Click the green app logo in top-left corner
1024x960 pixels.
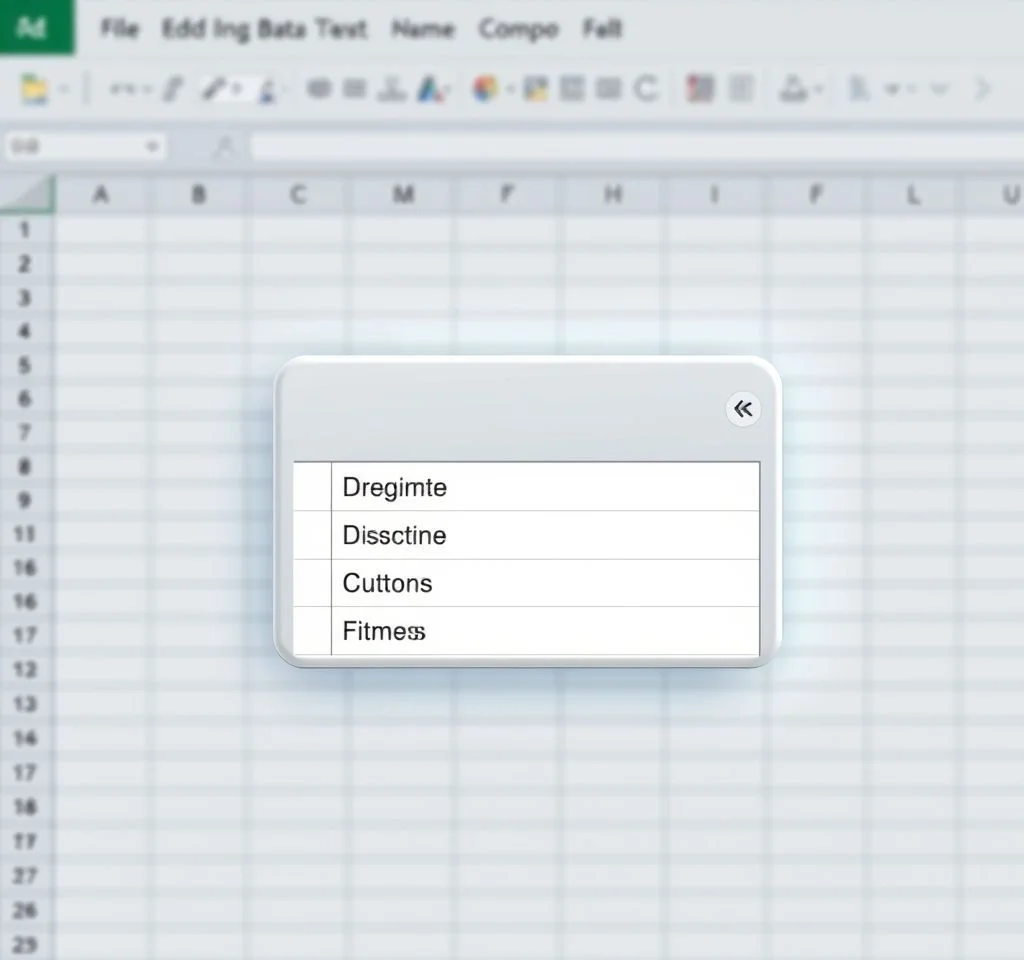(x=36, y=27)
